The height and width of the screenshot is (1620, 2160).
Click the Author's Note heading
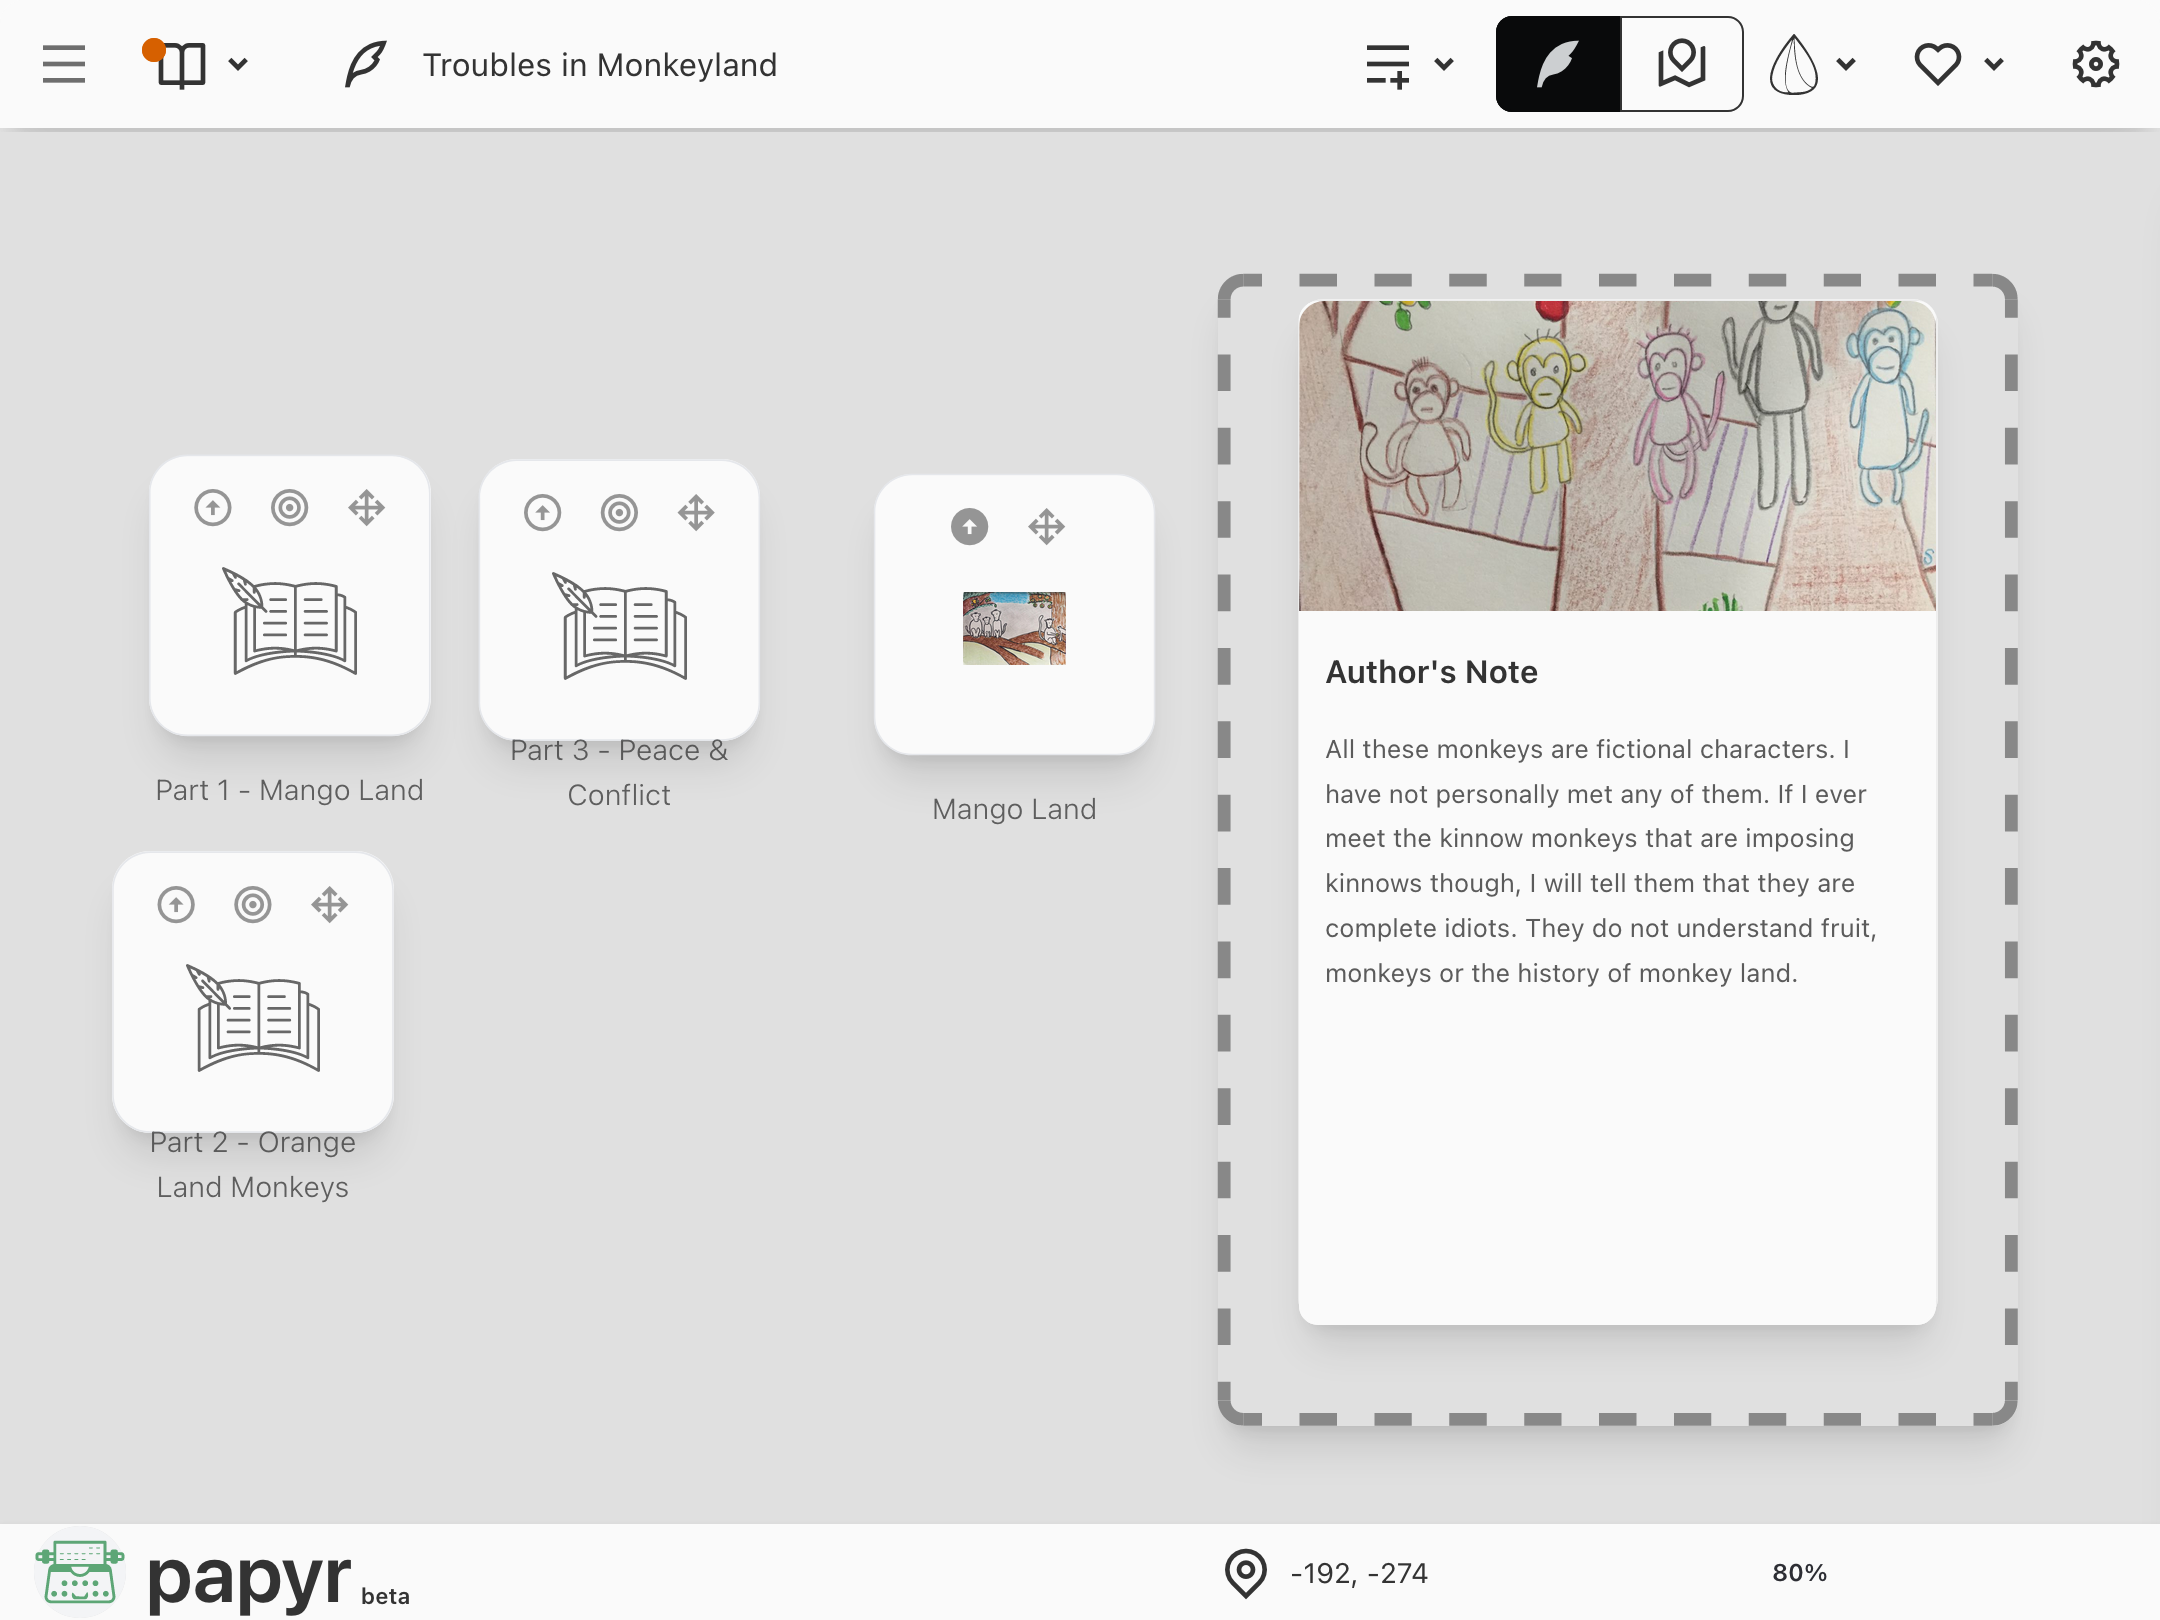[1431, 672]
